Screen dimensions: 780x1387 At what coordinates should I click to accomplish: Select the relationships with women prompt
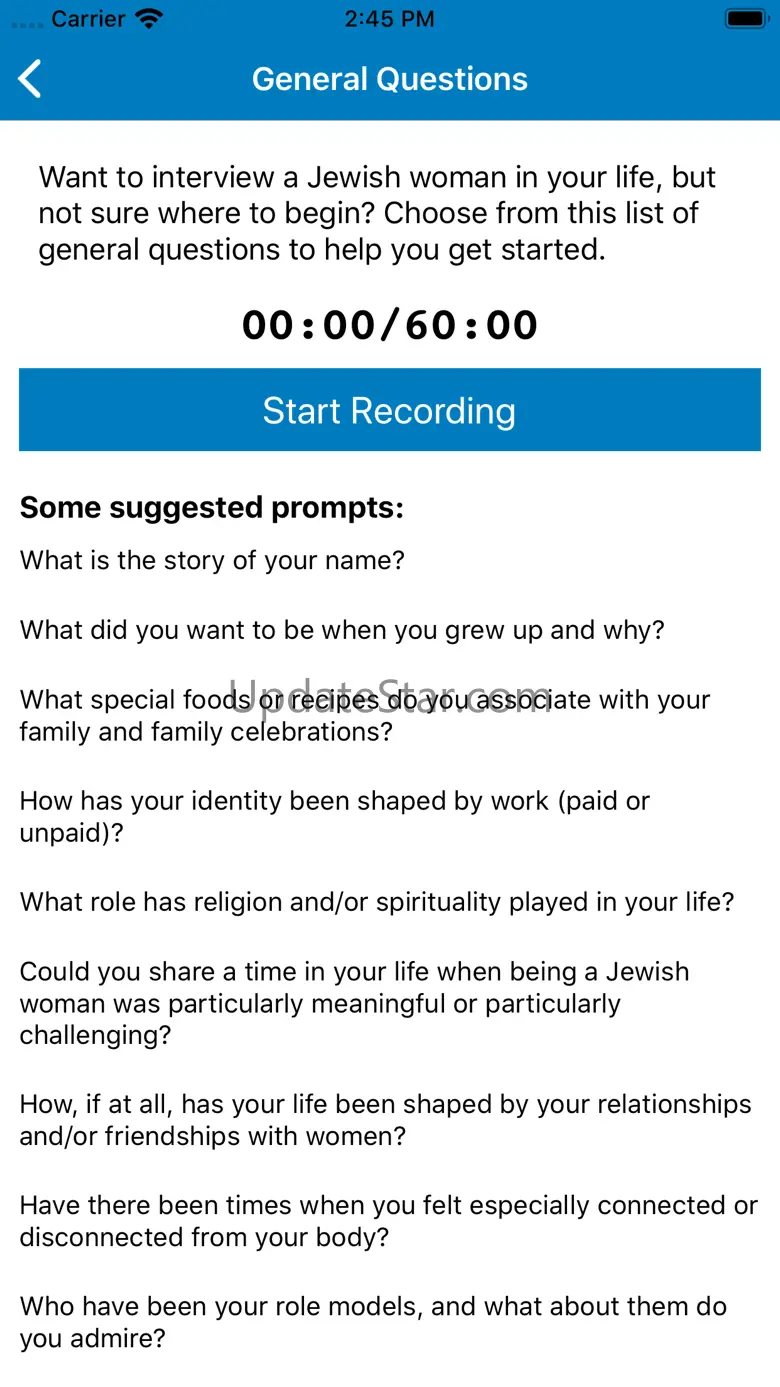pos(385,1120)
